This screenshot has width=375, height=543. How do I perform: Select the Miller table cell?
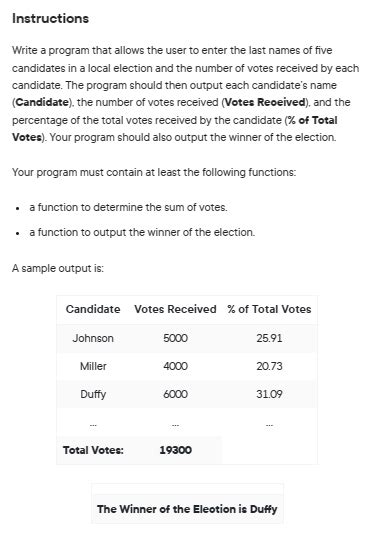[x=93, y=366]
